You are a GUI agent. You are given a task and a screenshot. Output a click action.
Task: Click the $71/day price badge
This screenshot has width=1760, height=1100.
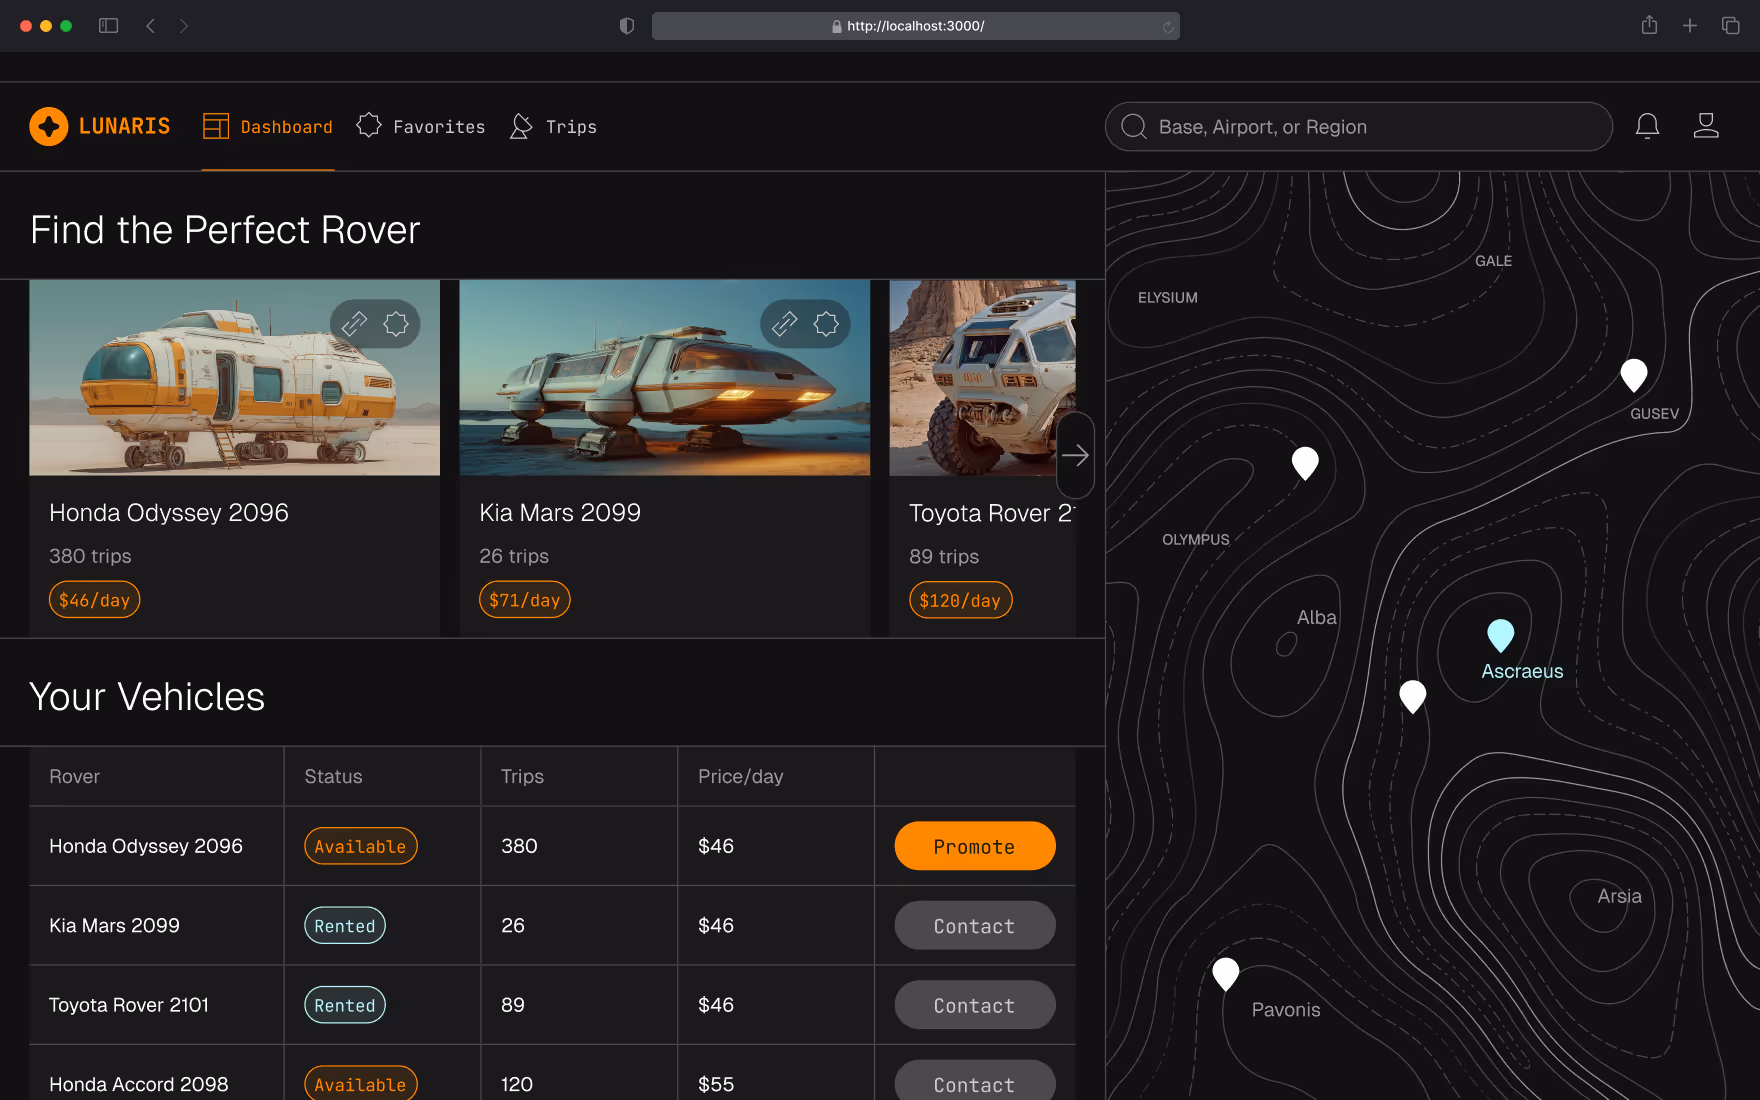(524, 600)
